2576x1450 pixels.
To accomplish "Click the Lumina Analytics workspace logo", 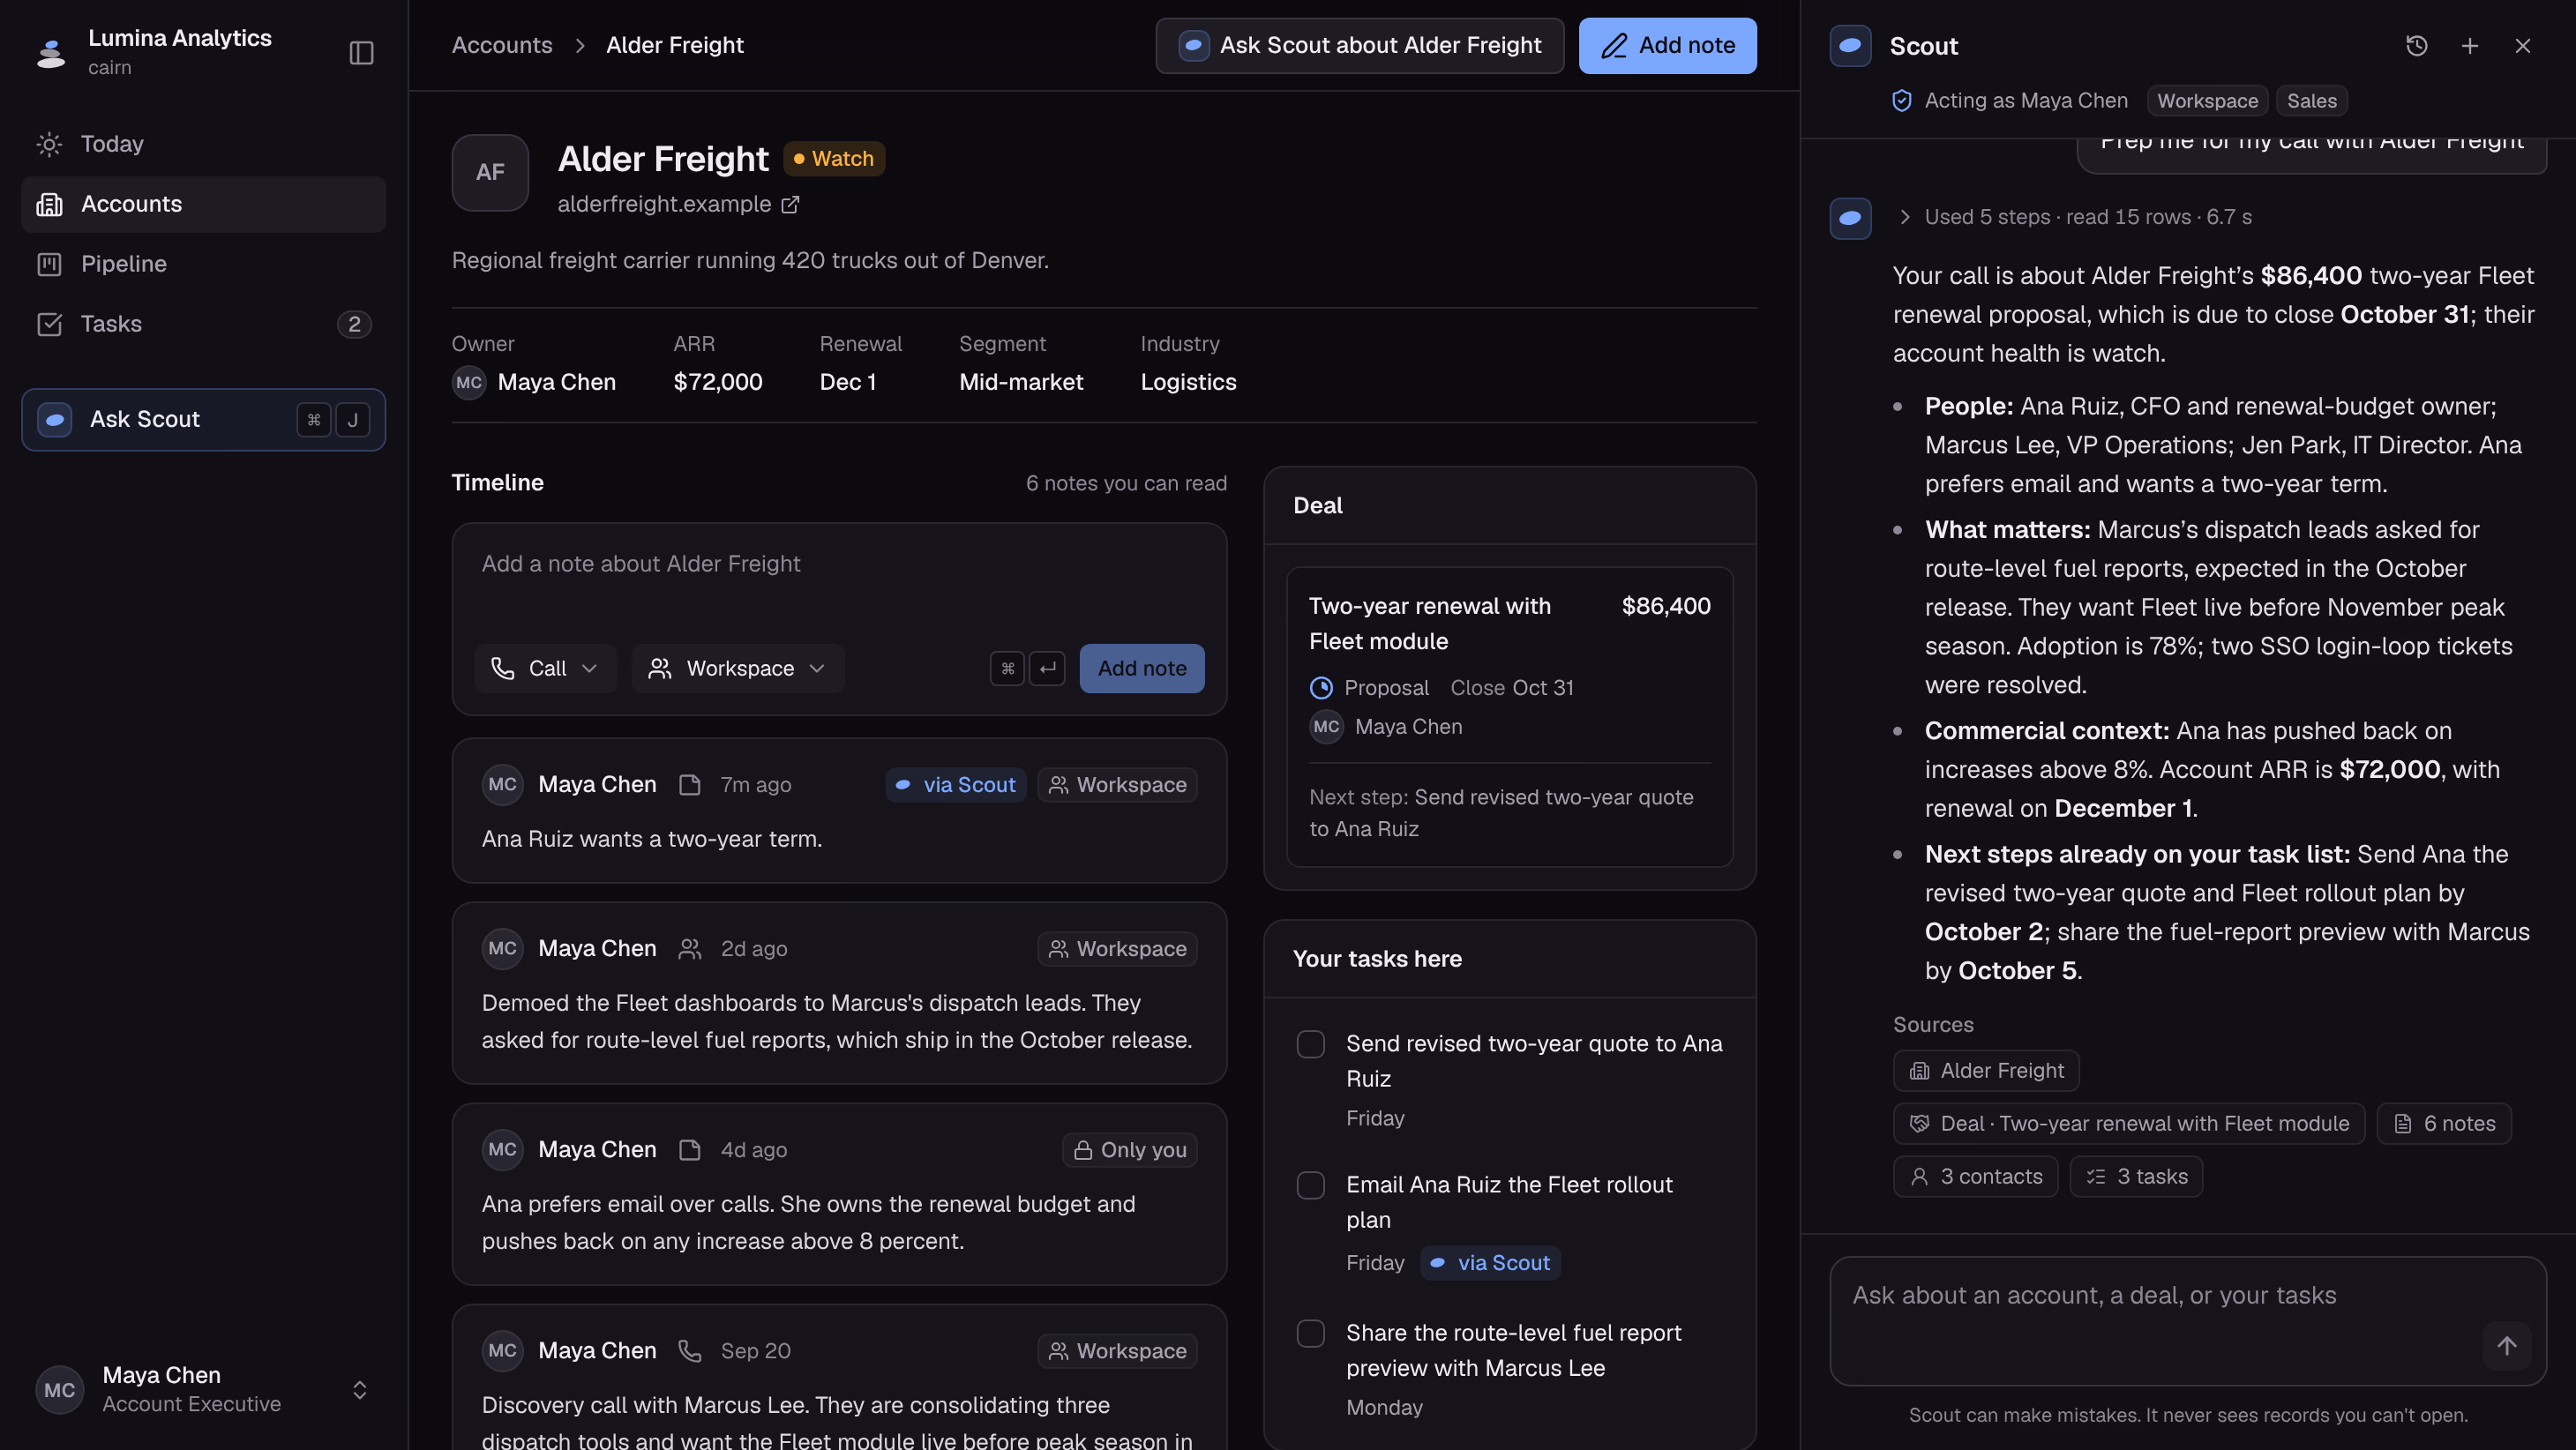I will point(50,52).
